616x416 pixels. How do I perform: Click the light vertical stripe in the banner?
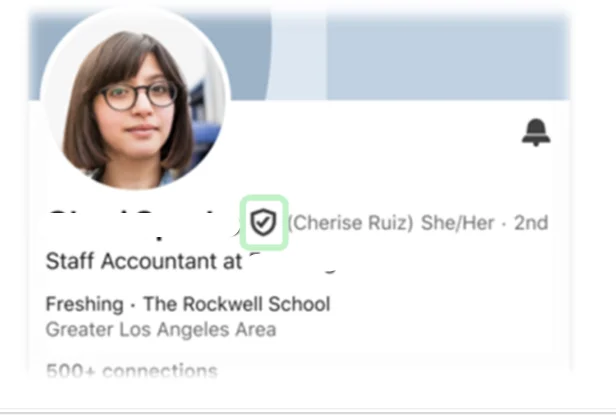point(298,57)
